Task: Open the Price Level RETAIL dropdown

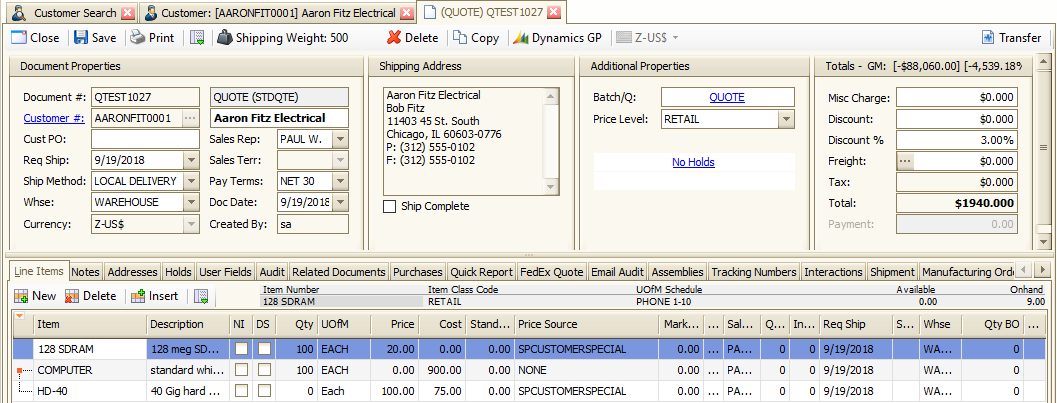Action: (x=785, y=119)
